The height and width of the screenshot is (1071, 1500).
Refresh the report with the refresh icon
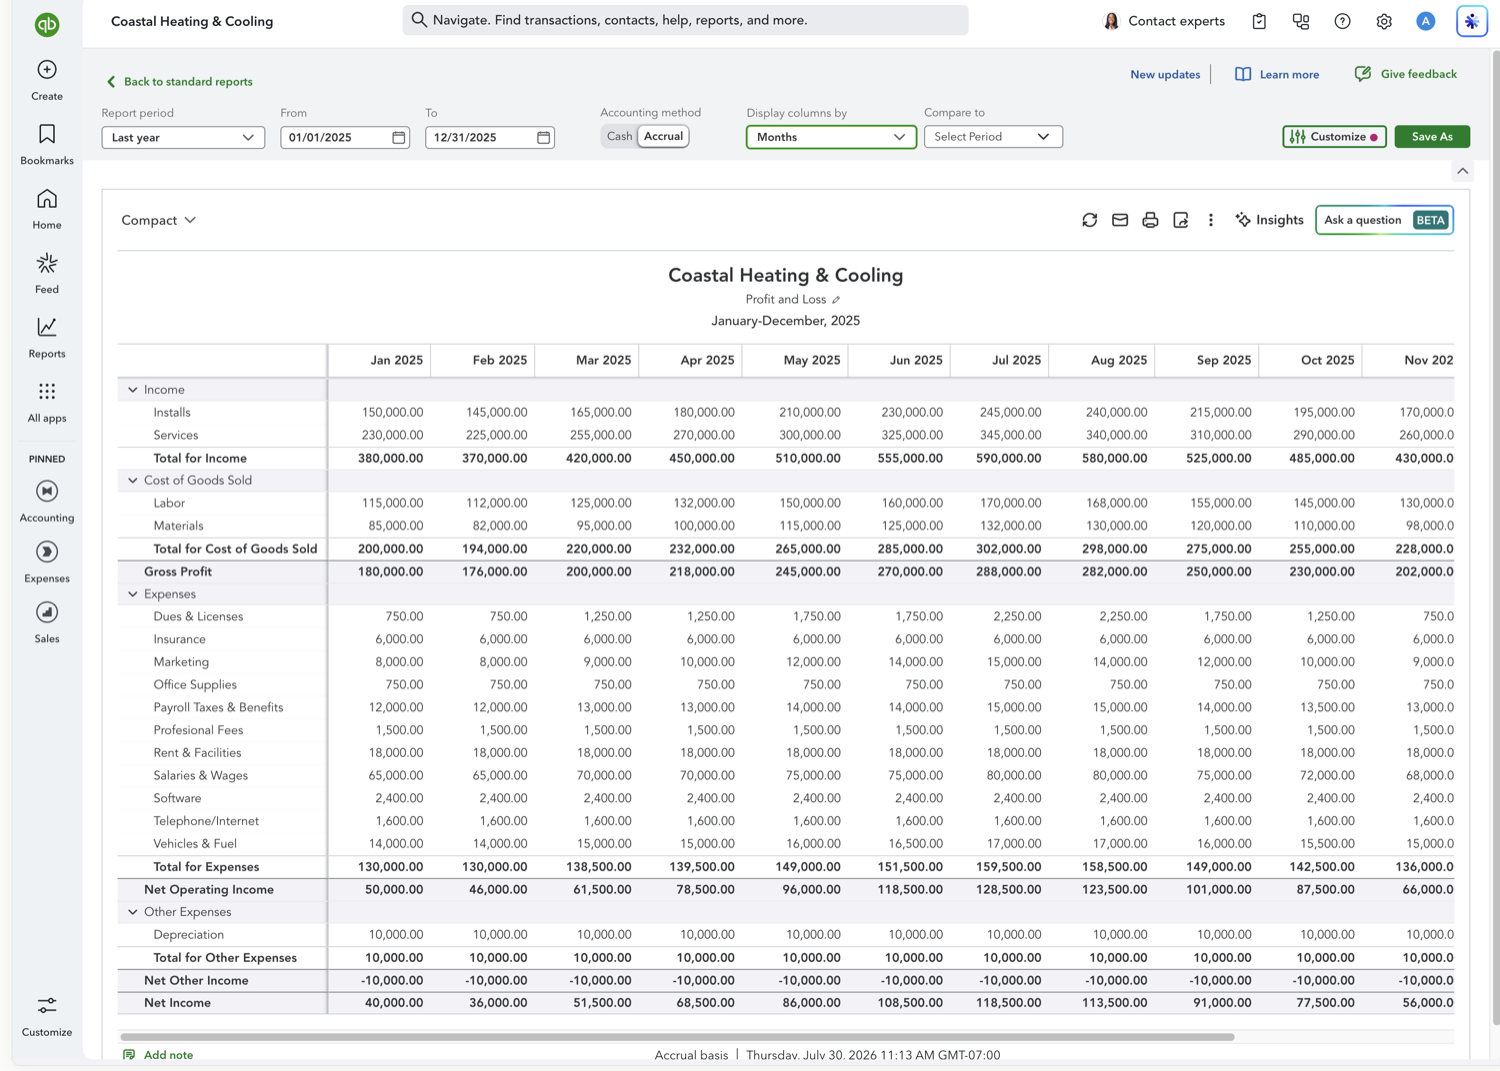pos(1090,220)
